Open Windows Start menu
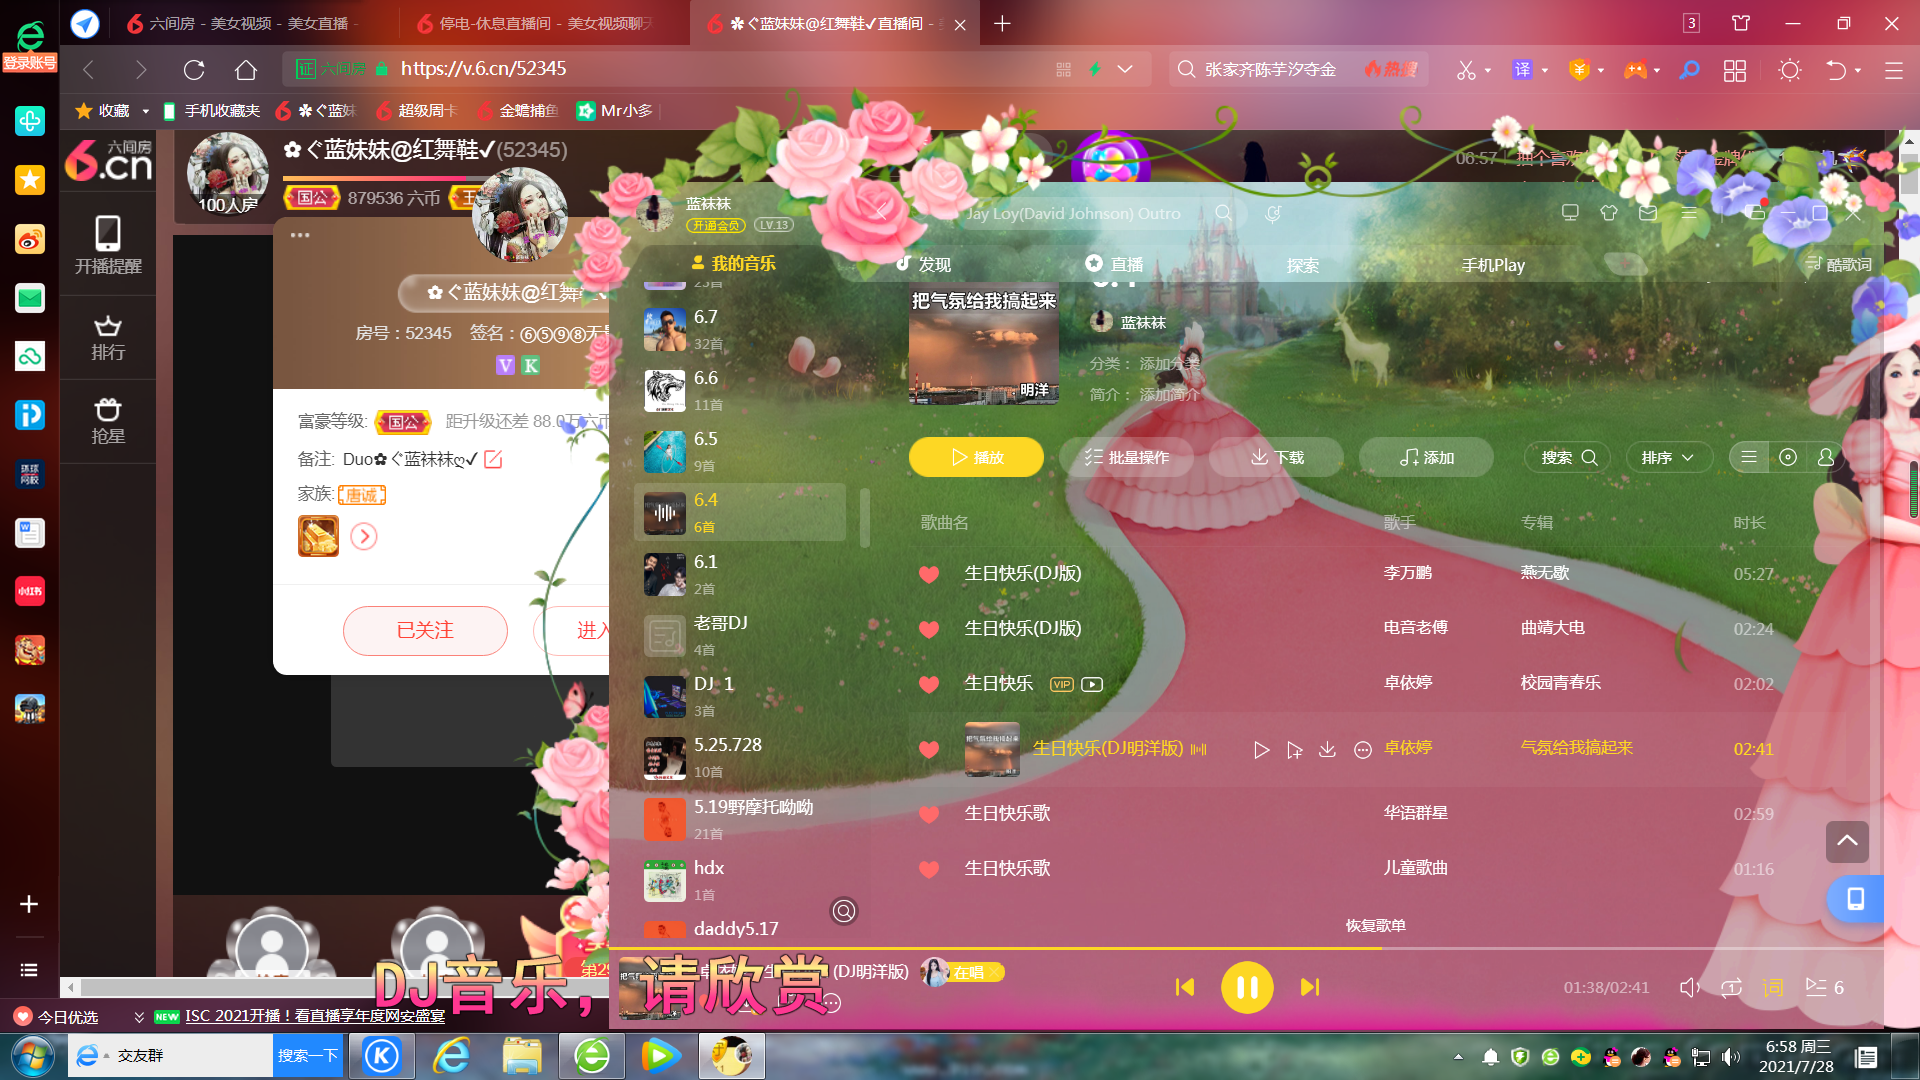The image size is (1920, 1080). [x=33, y=1055]
